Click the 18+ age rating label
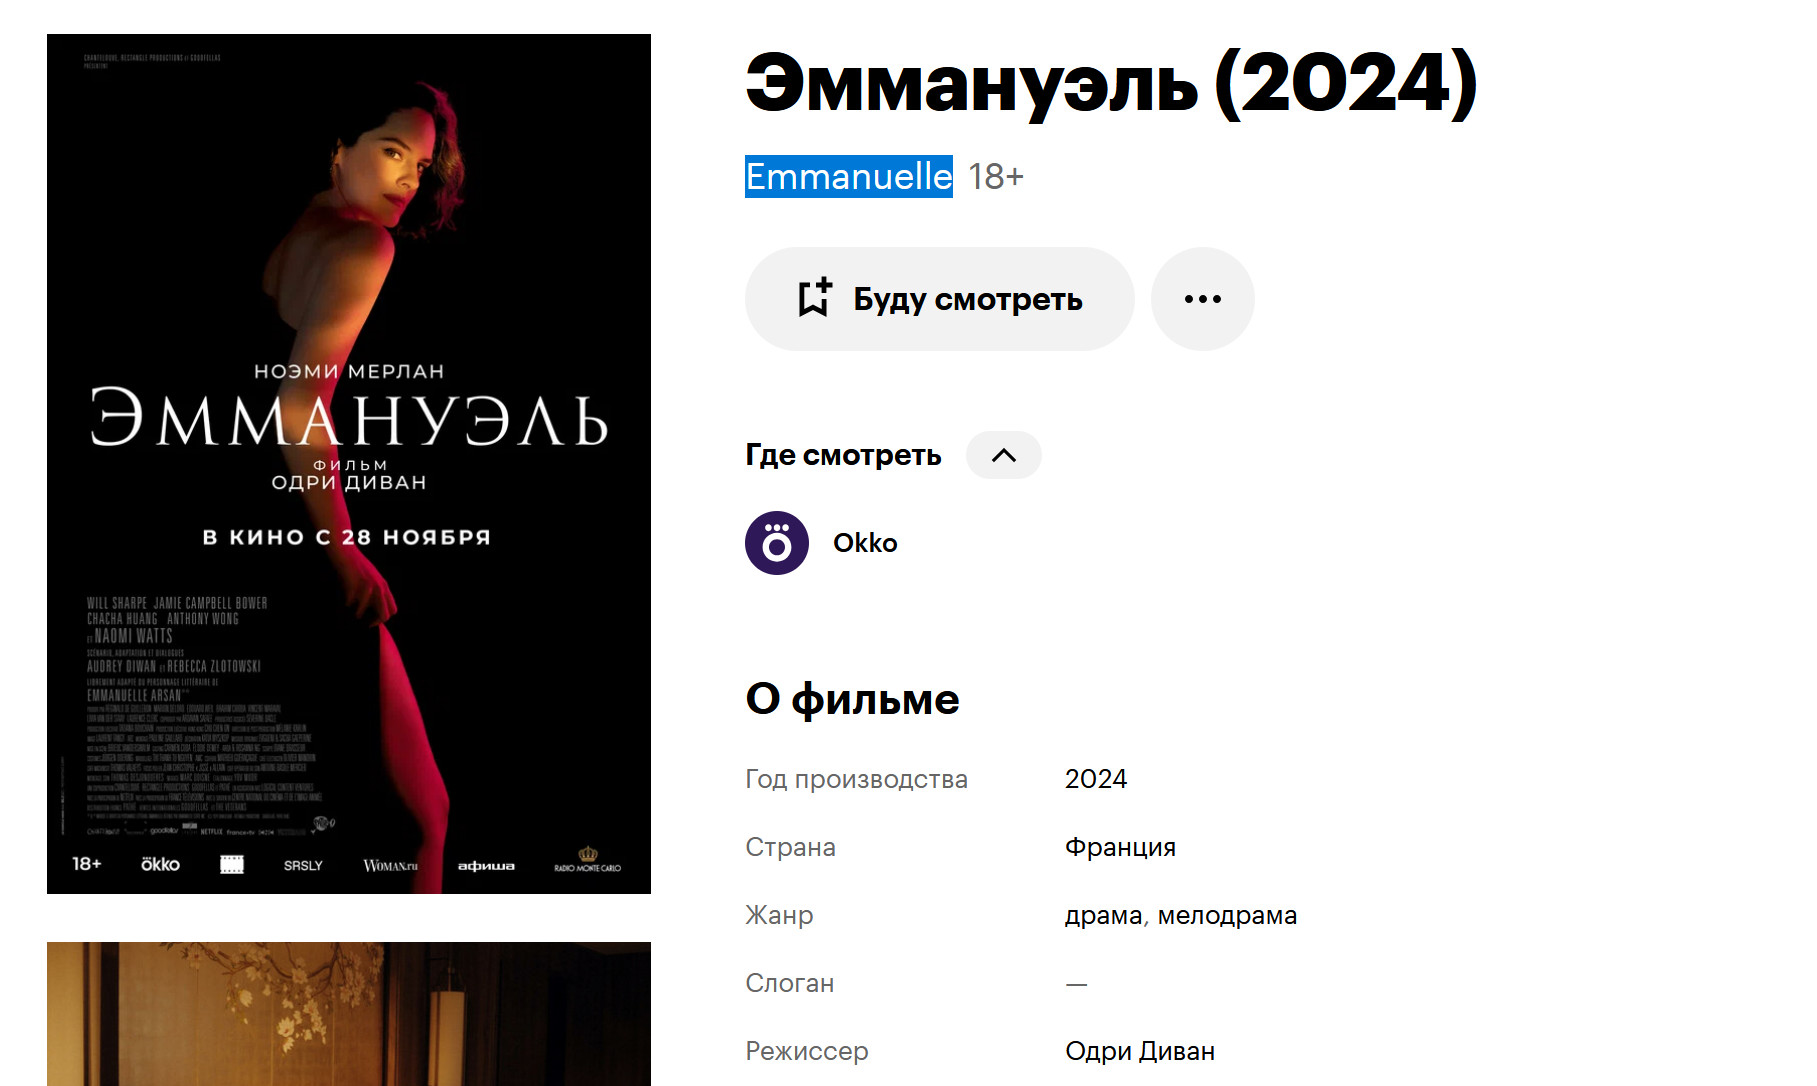1817x1086 pixels. pyautogui.click(x=996, y=177)
